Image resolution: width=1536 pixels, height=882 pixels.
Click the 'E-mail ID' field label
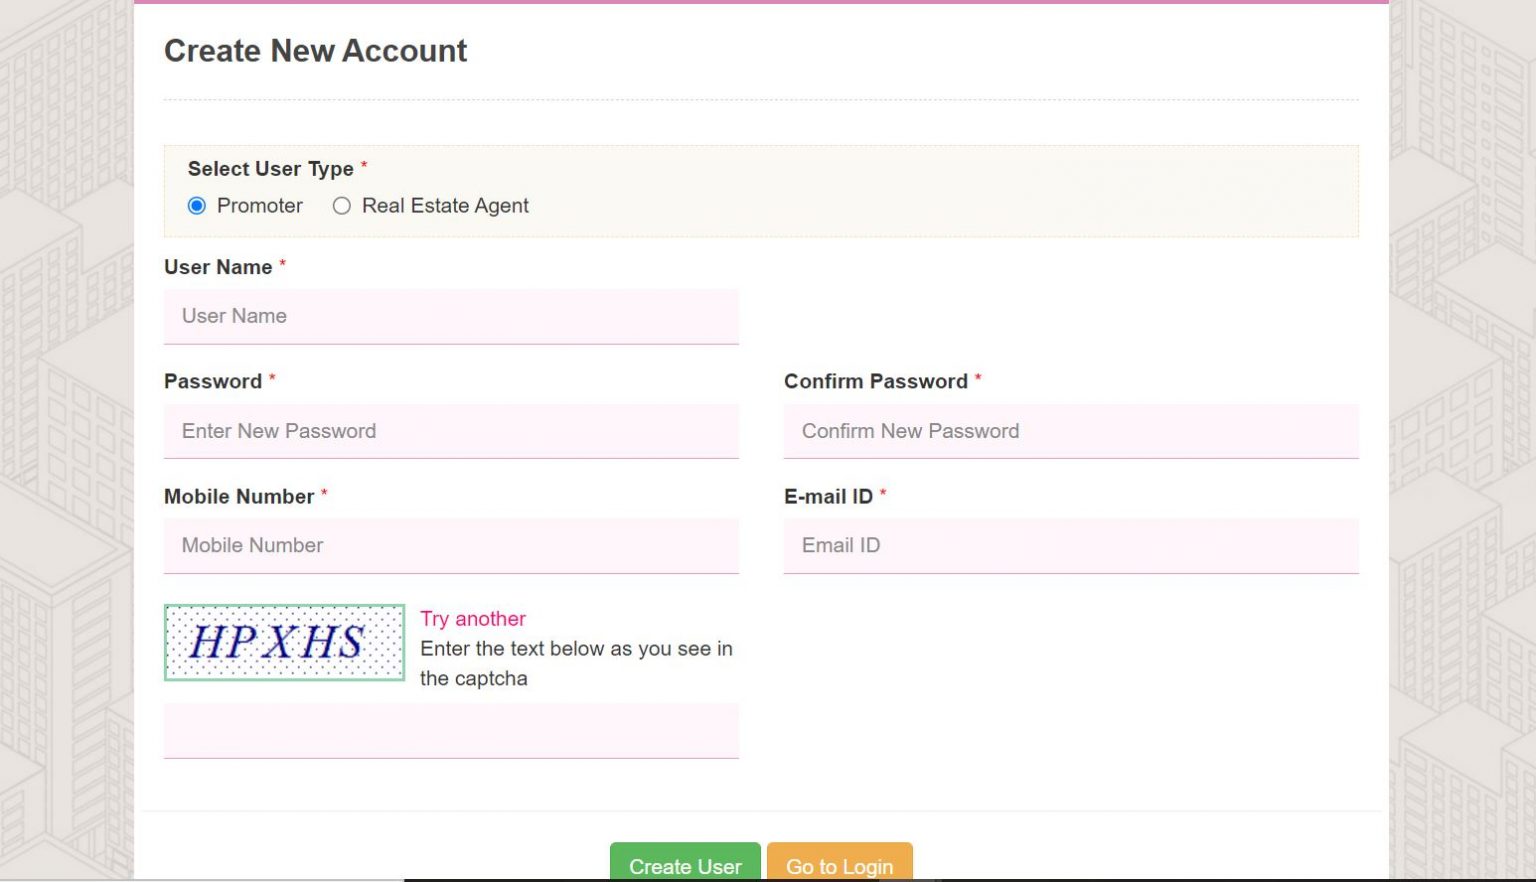pyautogui.click(x=828, y=497)
